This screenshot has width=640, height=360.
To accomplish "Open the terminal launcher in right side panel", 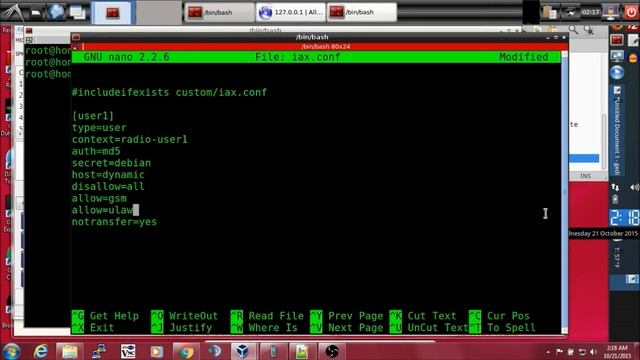I will [x=617, y=40].
